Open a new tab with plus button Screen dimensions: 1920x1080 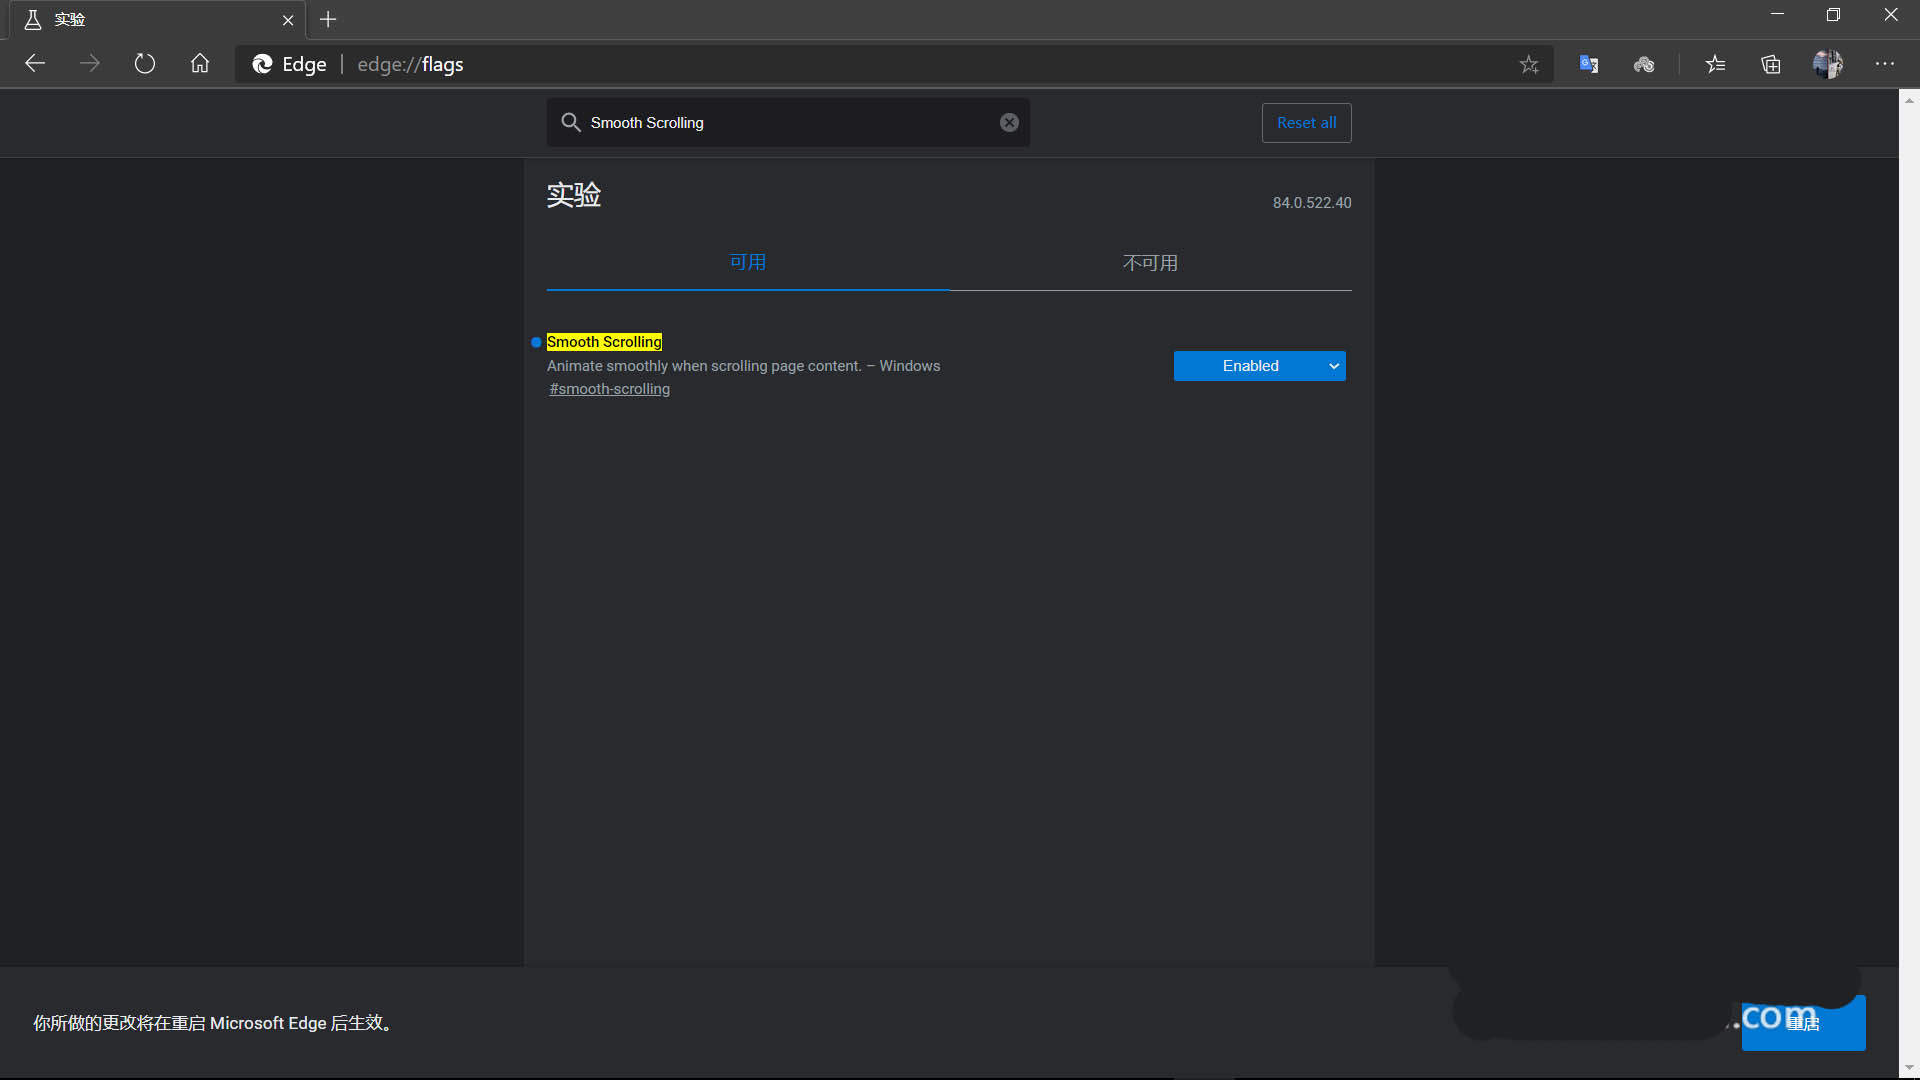(328, 19)
